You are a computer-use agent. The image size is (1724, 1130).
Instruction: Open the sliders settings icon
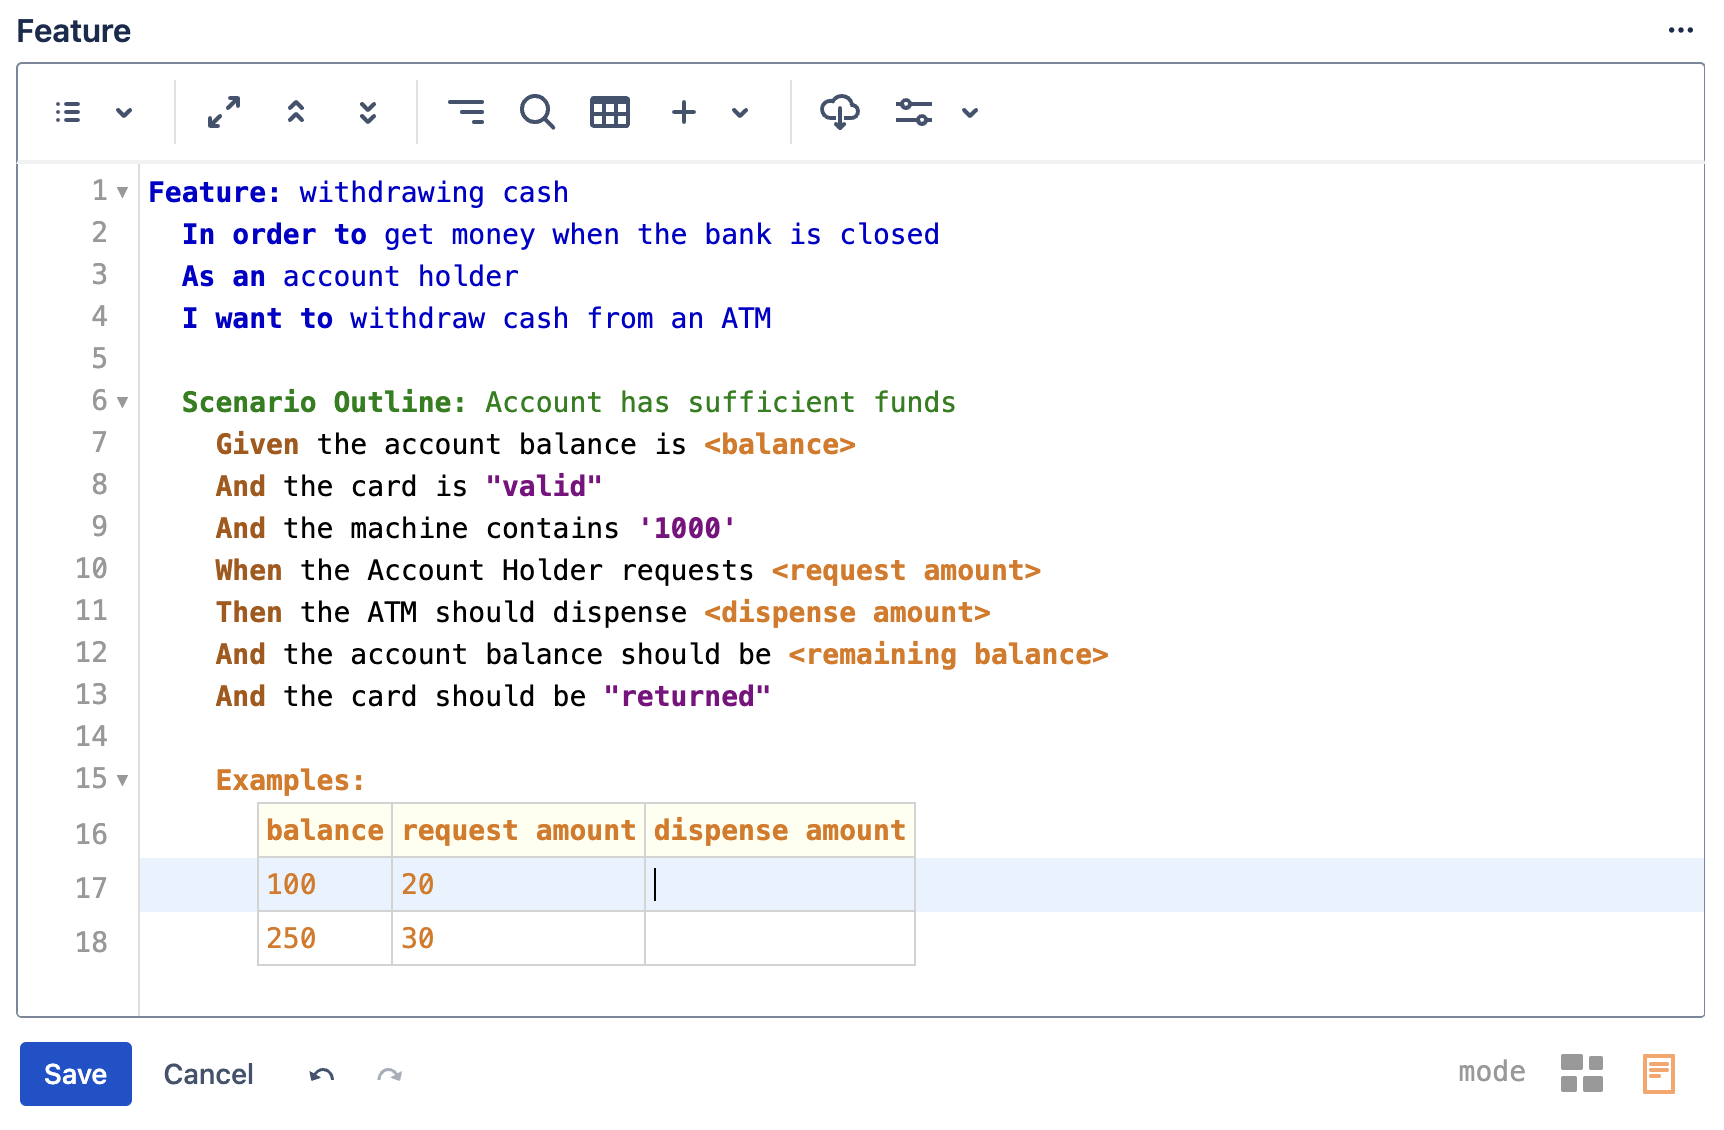click(x=914, y=112)
